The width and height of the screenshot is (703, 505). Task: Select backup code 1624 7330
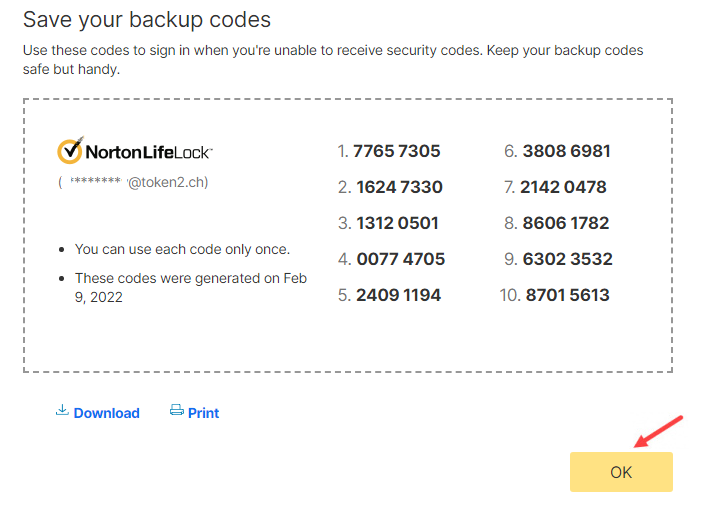click(x=399, y=187)
